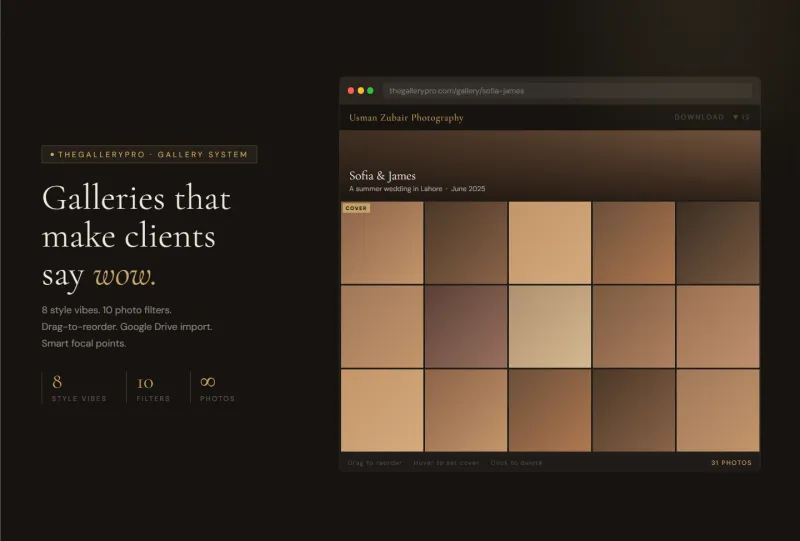Image resolution: width=800 pixels, height=541 pixels.
Task: Select the pale beige thumbnail in middle row
Action: point(550,327)
